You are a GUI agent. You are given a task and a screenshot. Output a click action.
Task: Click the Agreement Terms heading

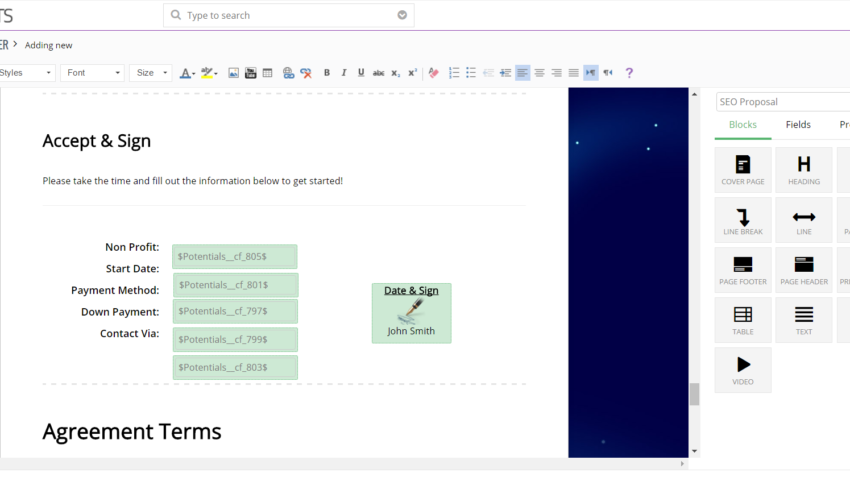(x=132, y=432)
